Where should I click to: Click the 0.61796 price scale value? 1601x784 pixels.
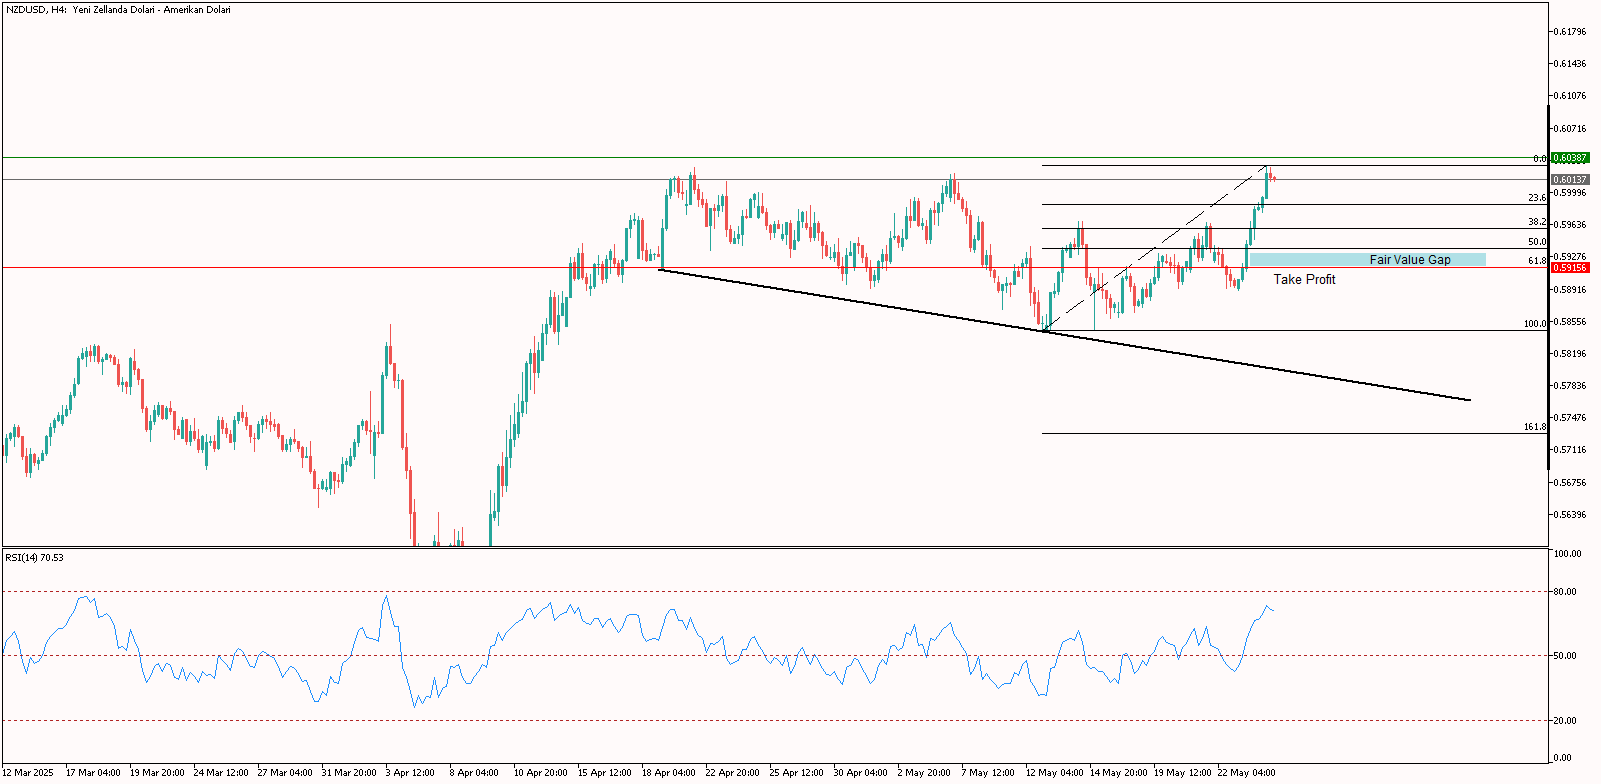point(1570,32)
